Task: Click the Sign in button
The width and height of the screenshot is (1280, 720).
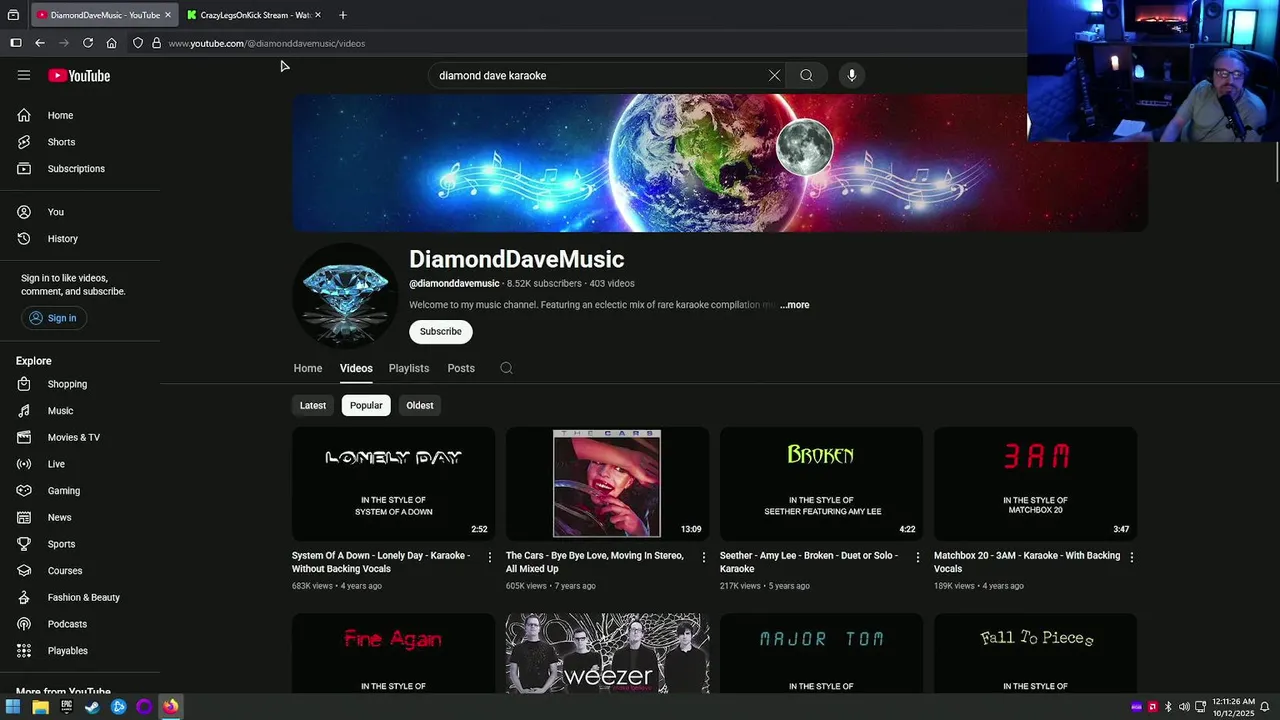Action: (x=52, y=318)
